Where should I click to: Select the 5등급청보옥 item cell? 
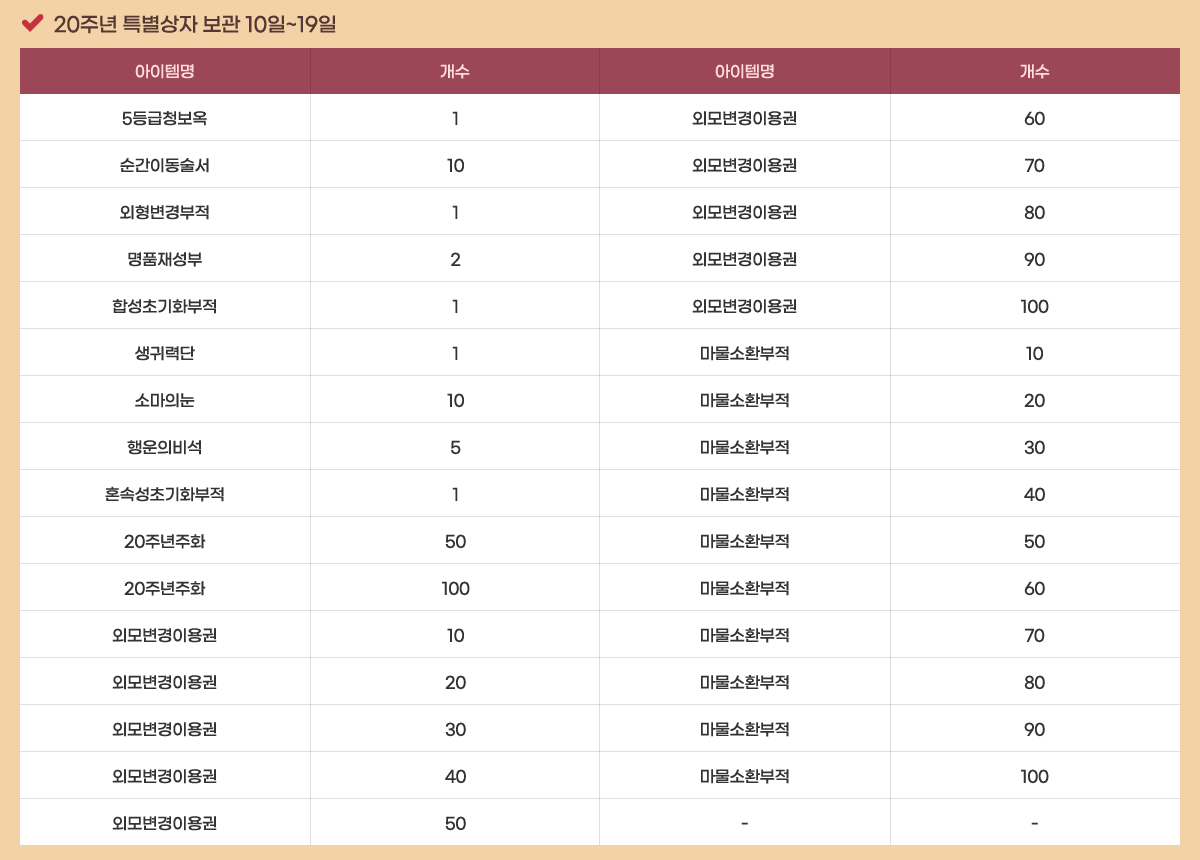[165, 118]
